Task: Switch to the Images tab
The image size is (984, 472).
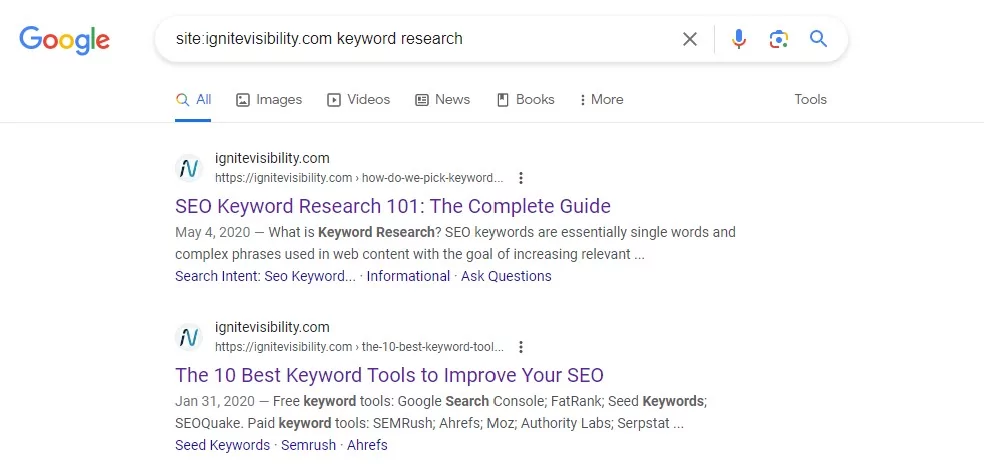Action: 269,99
